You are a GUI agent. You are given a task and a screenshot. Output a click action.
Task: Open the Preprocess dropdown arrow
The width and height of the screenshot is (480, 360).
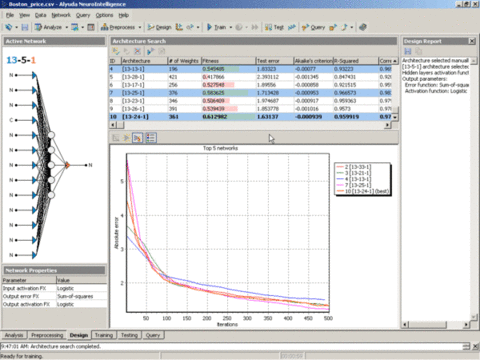[x=140, y=27]
